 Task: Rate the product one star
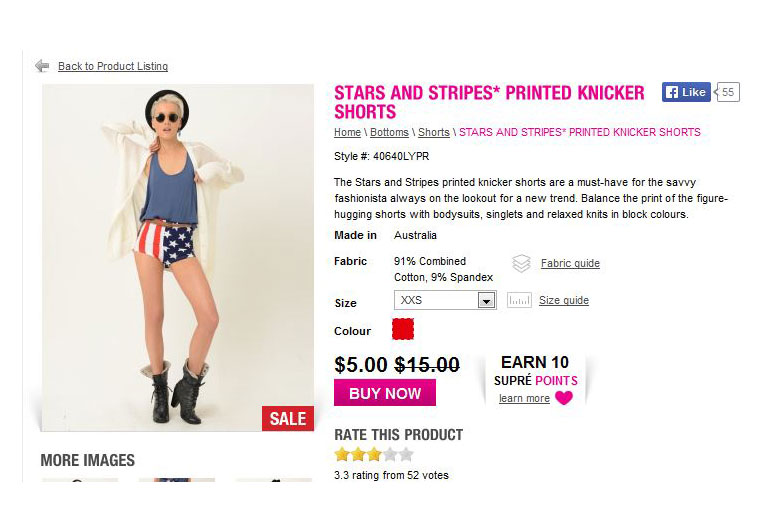pos(342,454)
